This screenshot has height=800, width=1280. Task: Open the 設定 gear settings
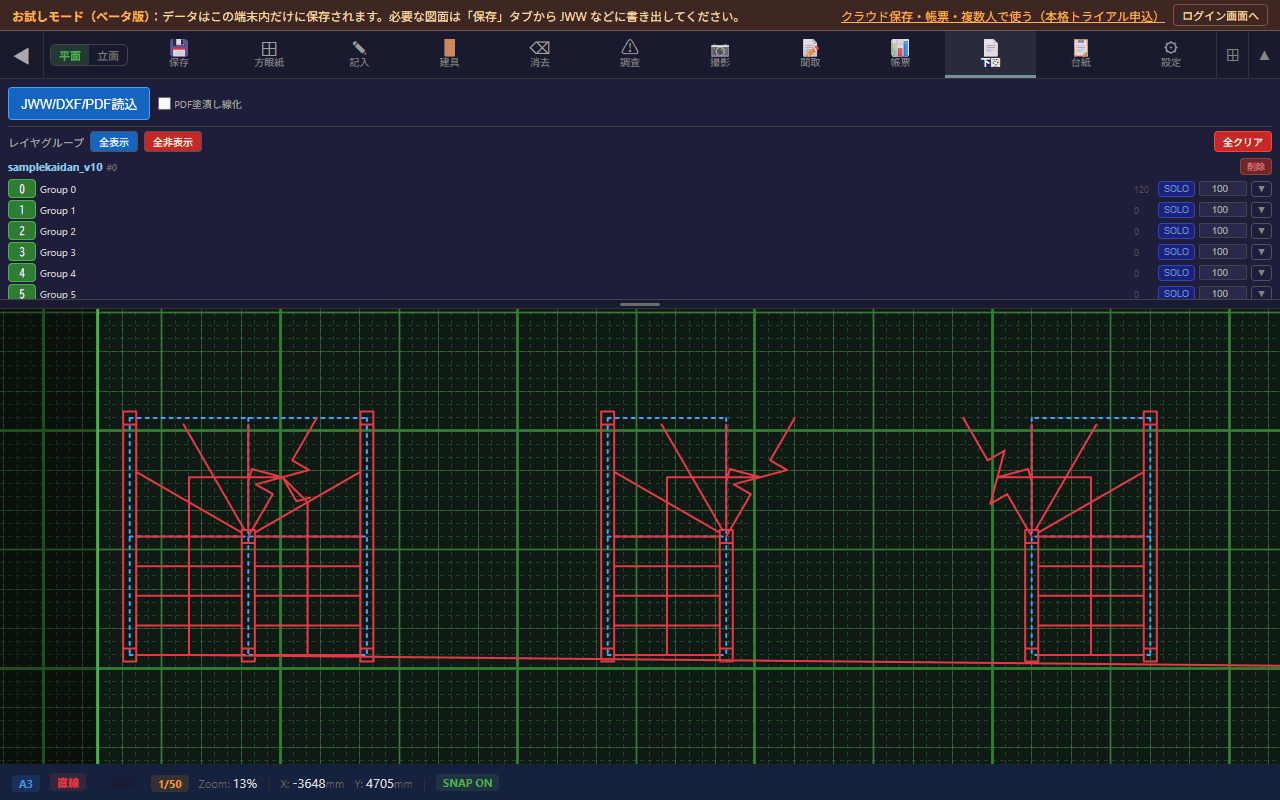click(x=1171, y=54)
